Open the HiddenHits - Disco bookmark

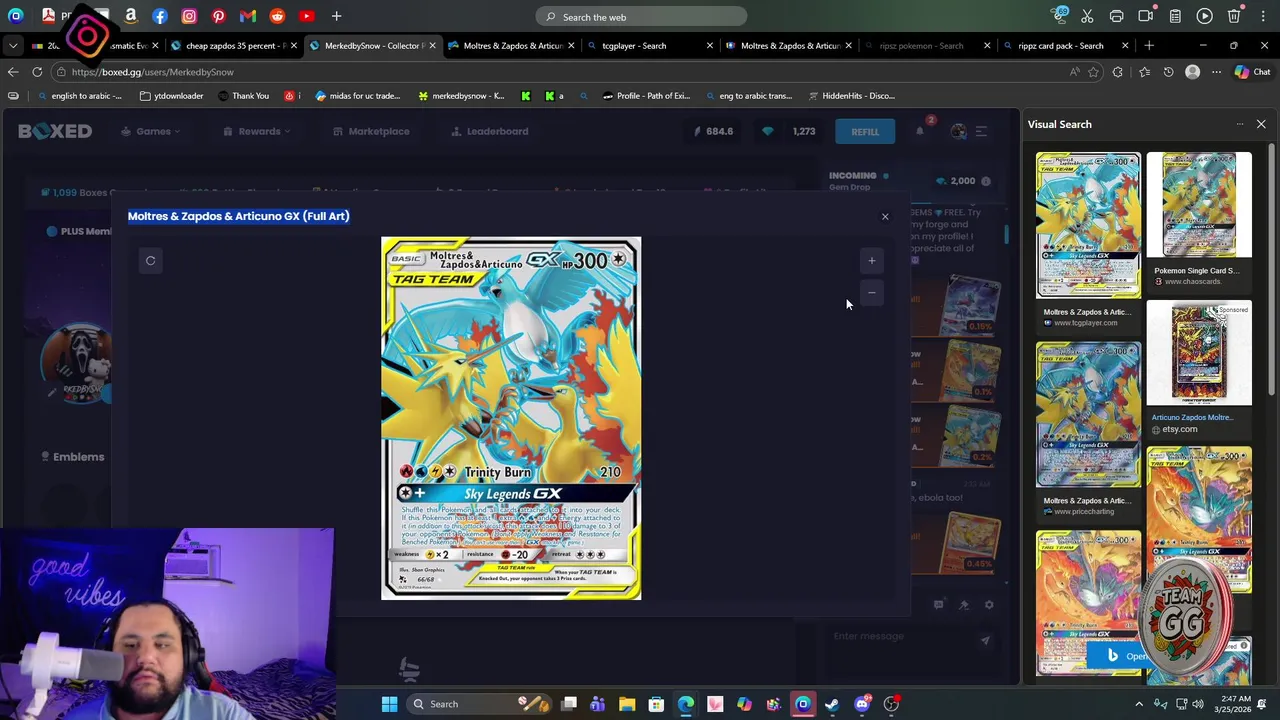[850, 96]
